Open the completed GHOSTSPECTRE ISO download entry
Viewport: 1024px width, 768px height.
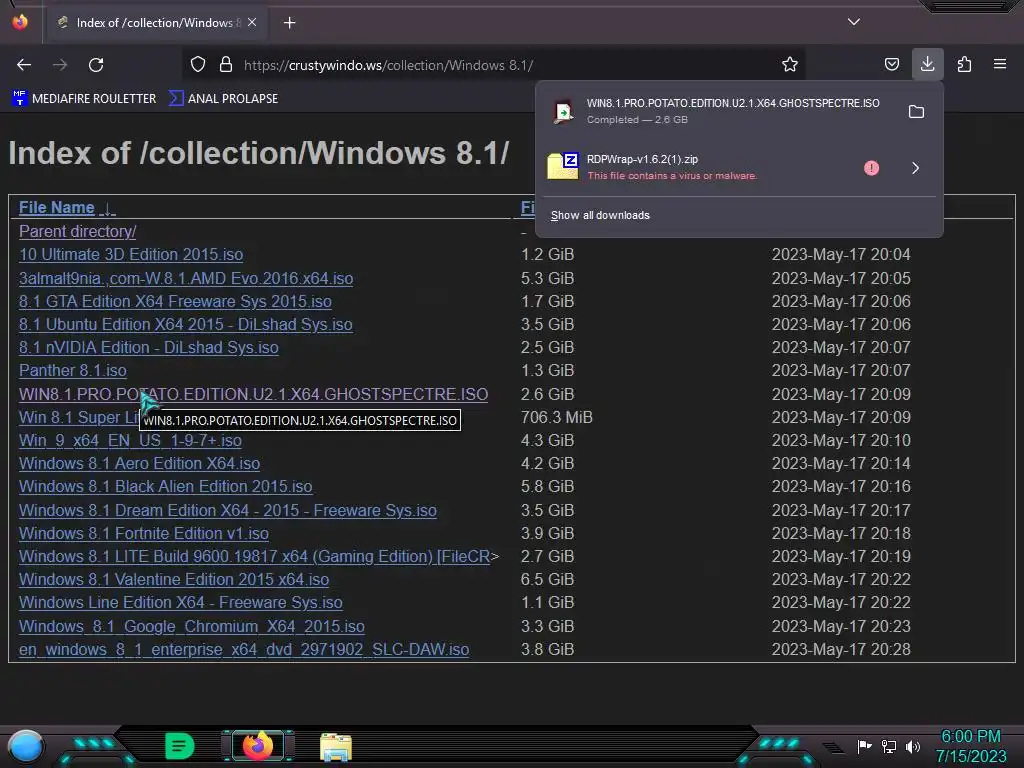tap(718, 112)
